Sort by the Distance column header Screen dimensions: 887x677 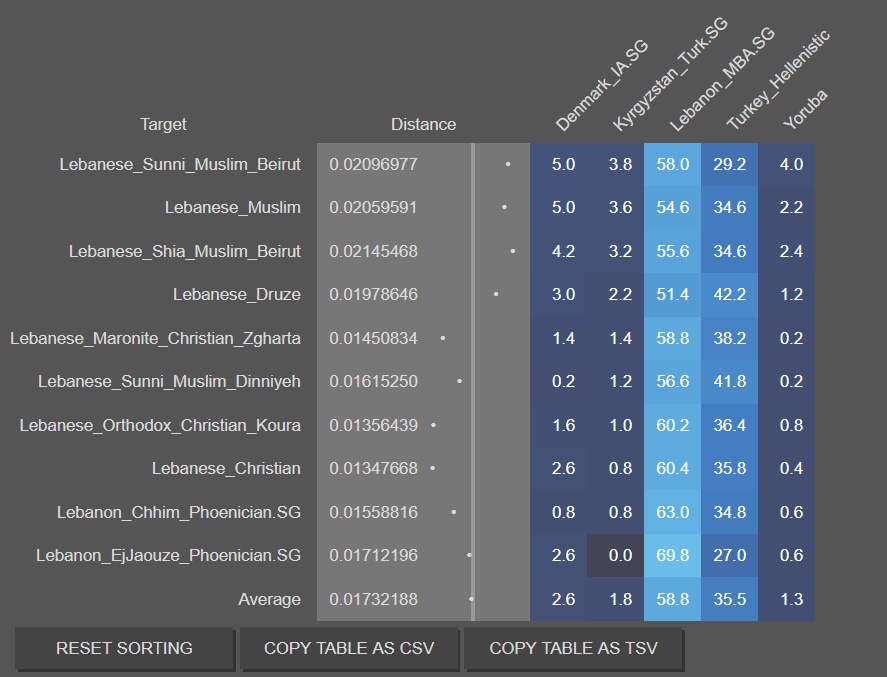(423, 124)
